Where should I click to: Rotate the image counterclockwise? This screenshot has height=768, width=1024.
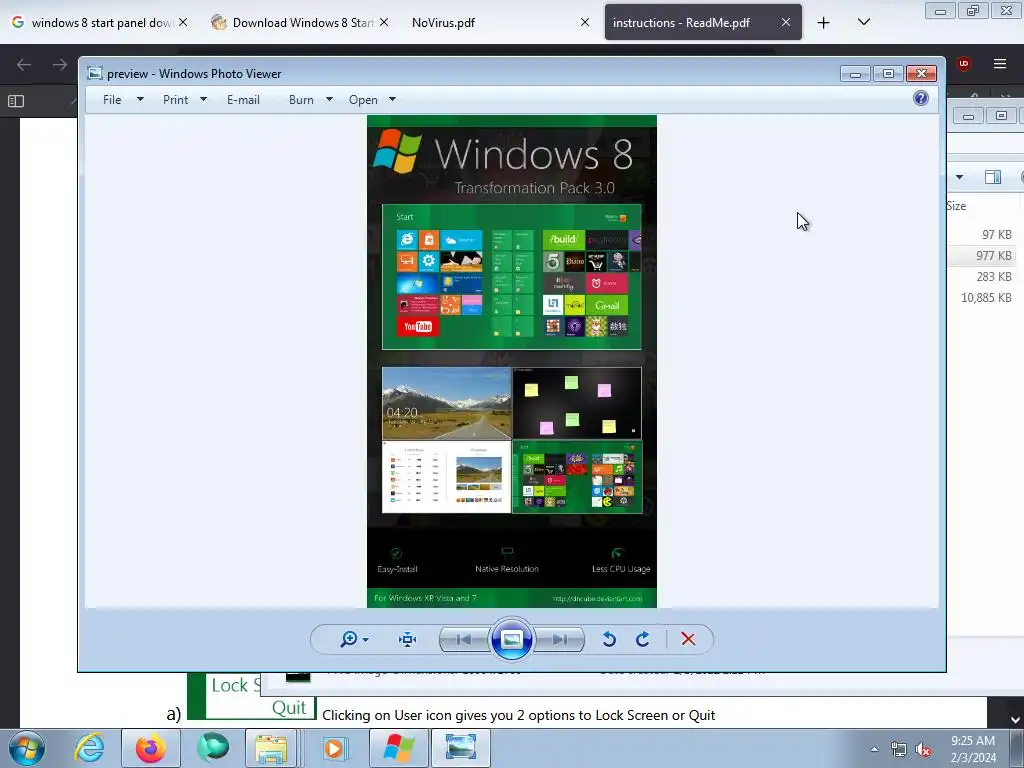click(609, 639)
